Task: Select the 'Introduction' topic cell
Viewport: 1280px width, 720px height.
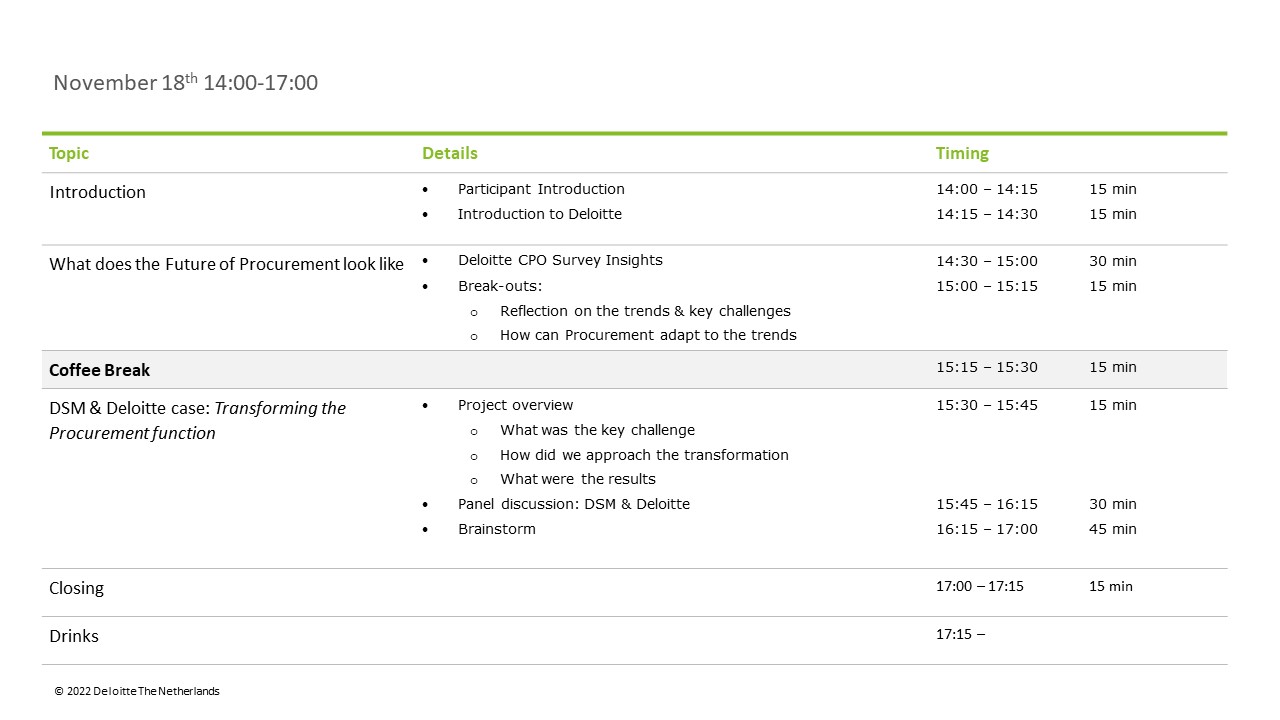Action: (97, 192)
